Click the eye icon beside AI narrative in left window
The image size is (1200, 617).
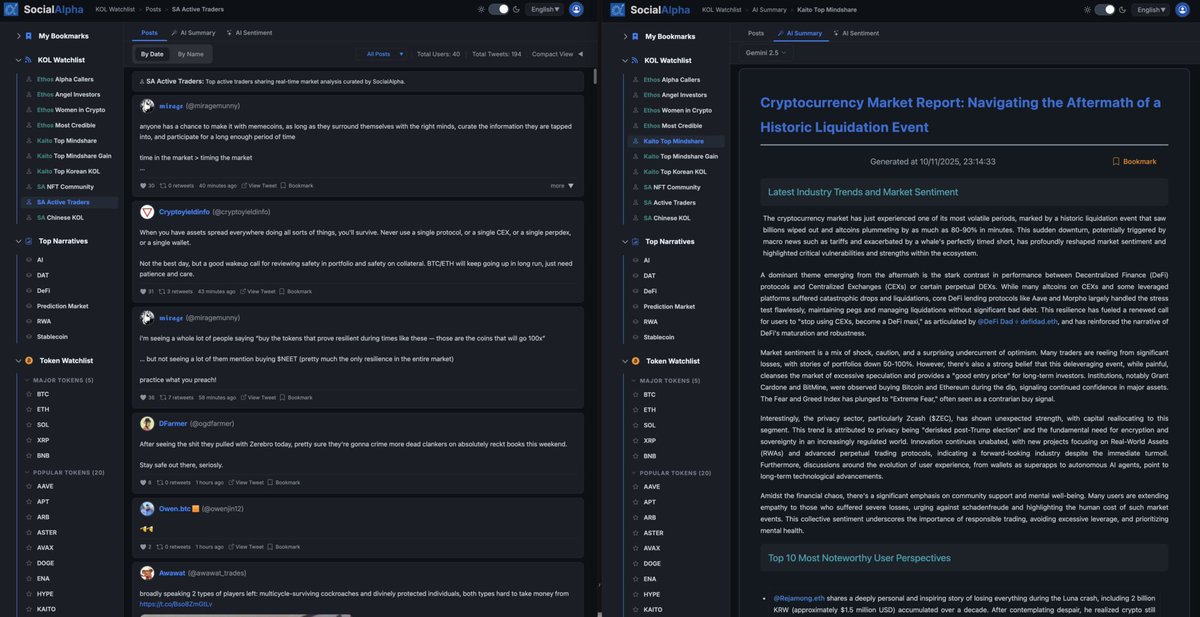[27, 259]
